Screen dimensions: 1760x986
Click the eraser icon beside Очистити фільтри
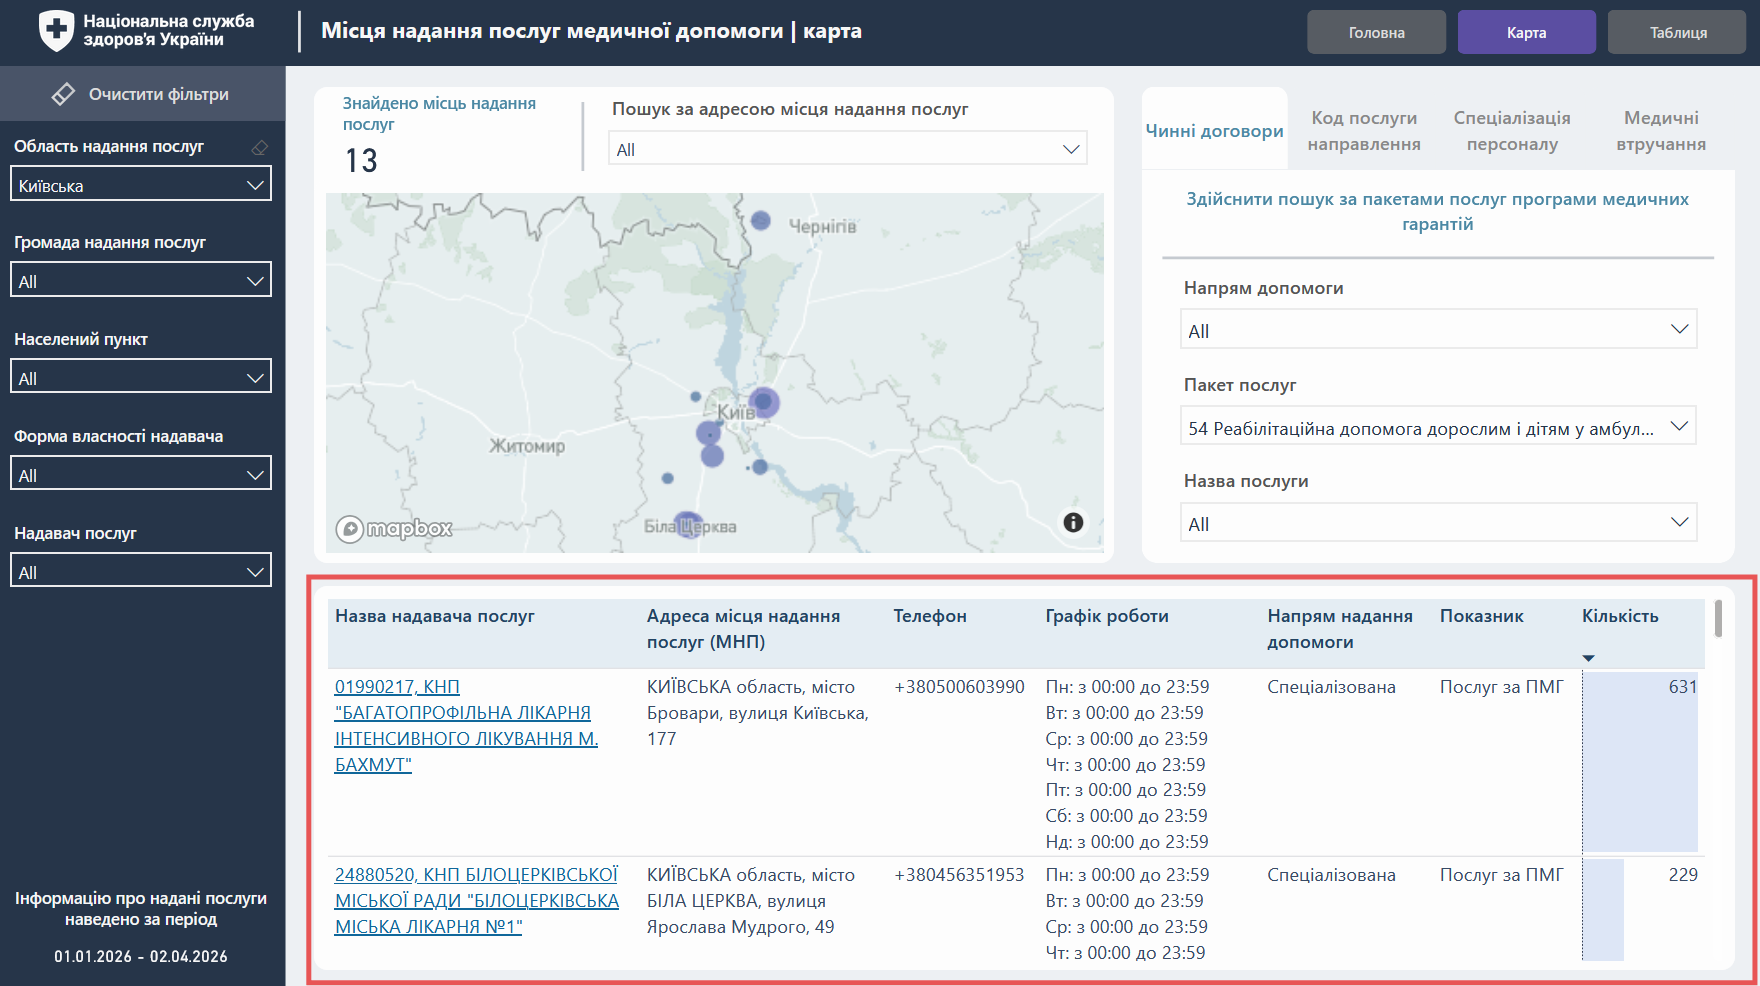click(63, 94)
